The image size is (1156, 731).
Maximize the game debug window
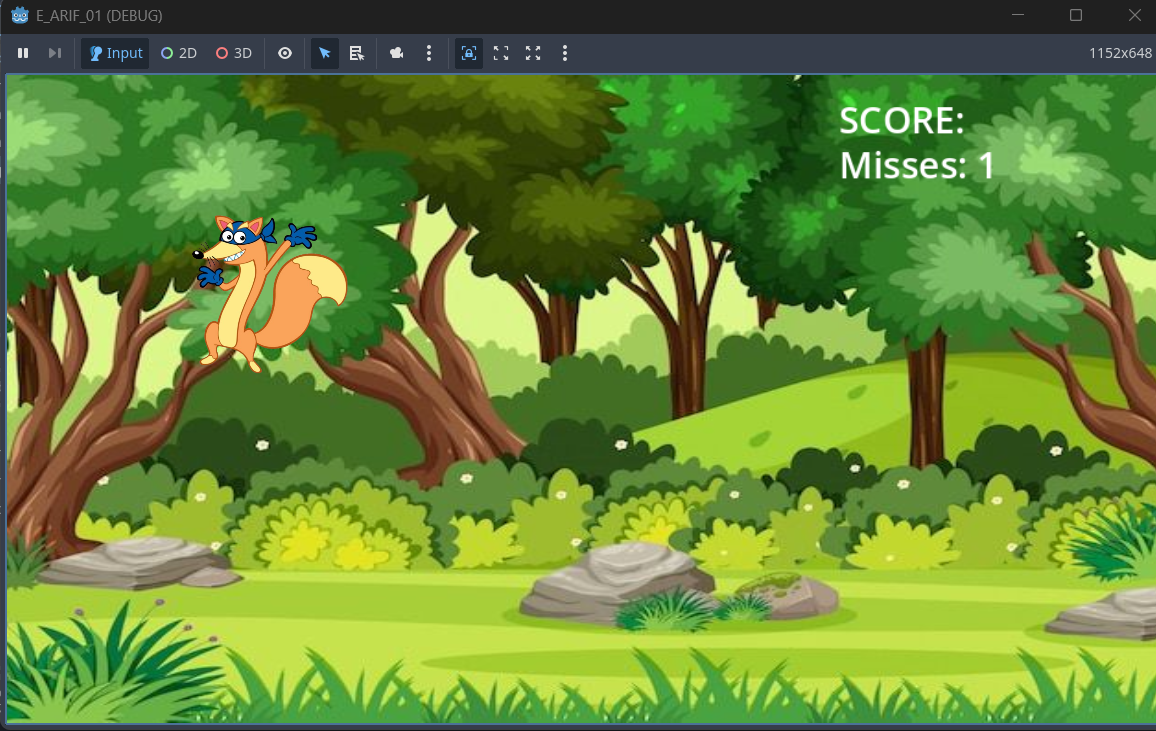click(1076, 15)
